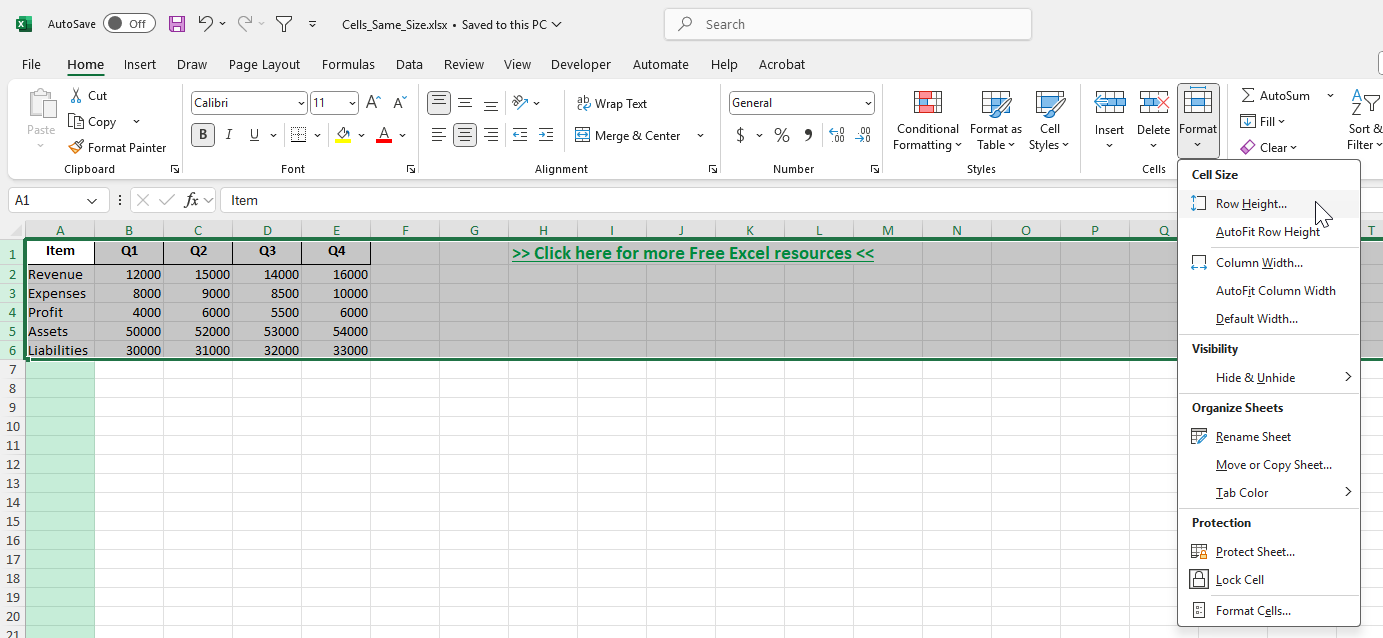Screen dimensions: 1383x638
Task: Toggle Italic formatting
Action: coord(229,135)
